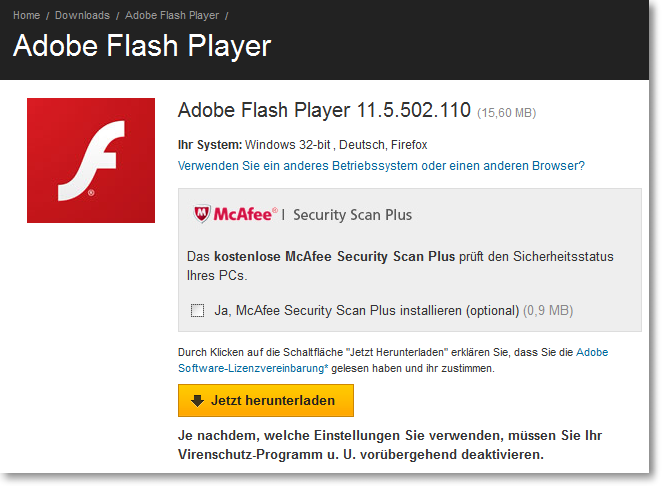Click the large Adobe Flash Player page title
The width and height of the screenshot is (663, 486).
tap(142, 46)
